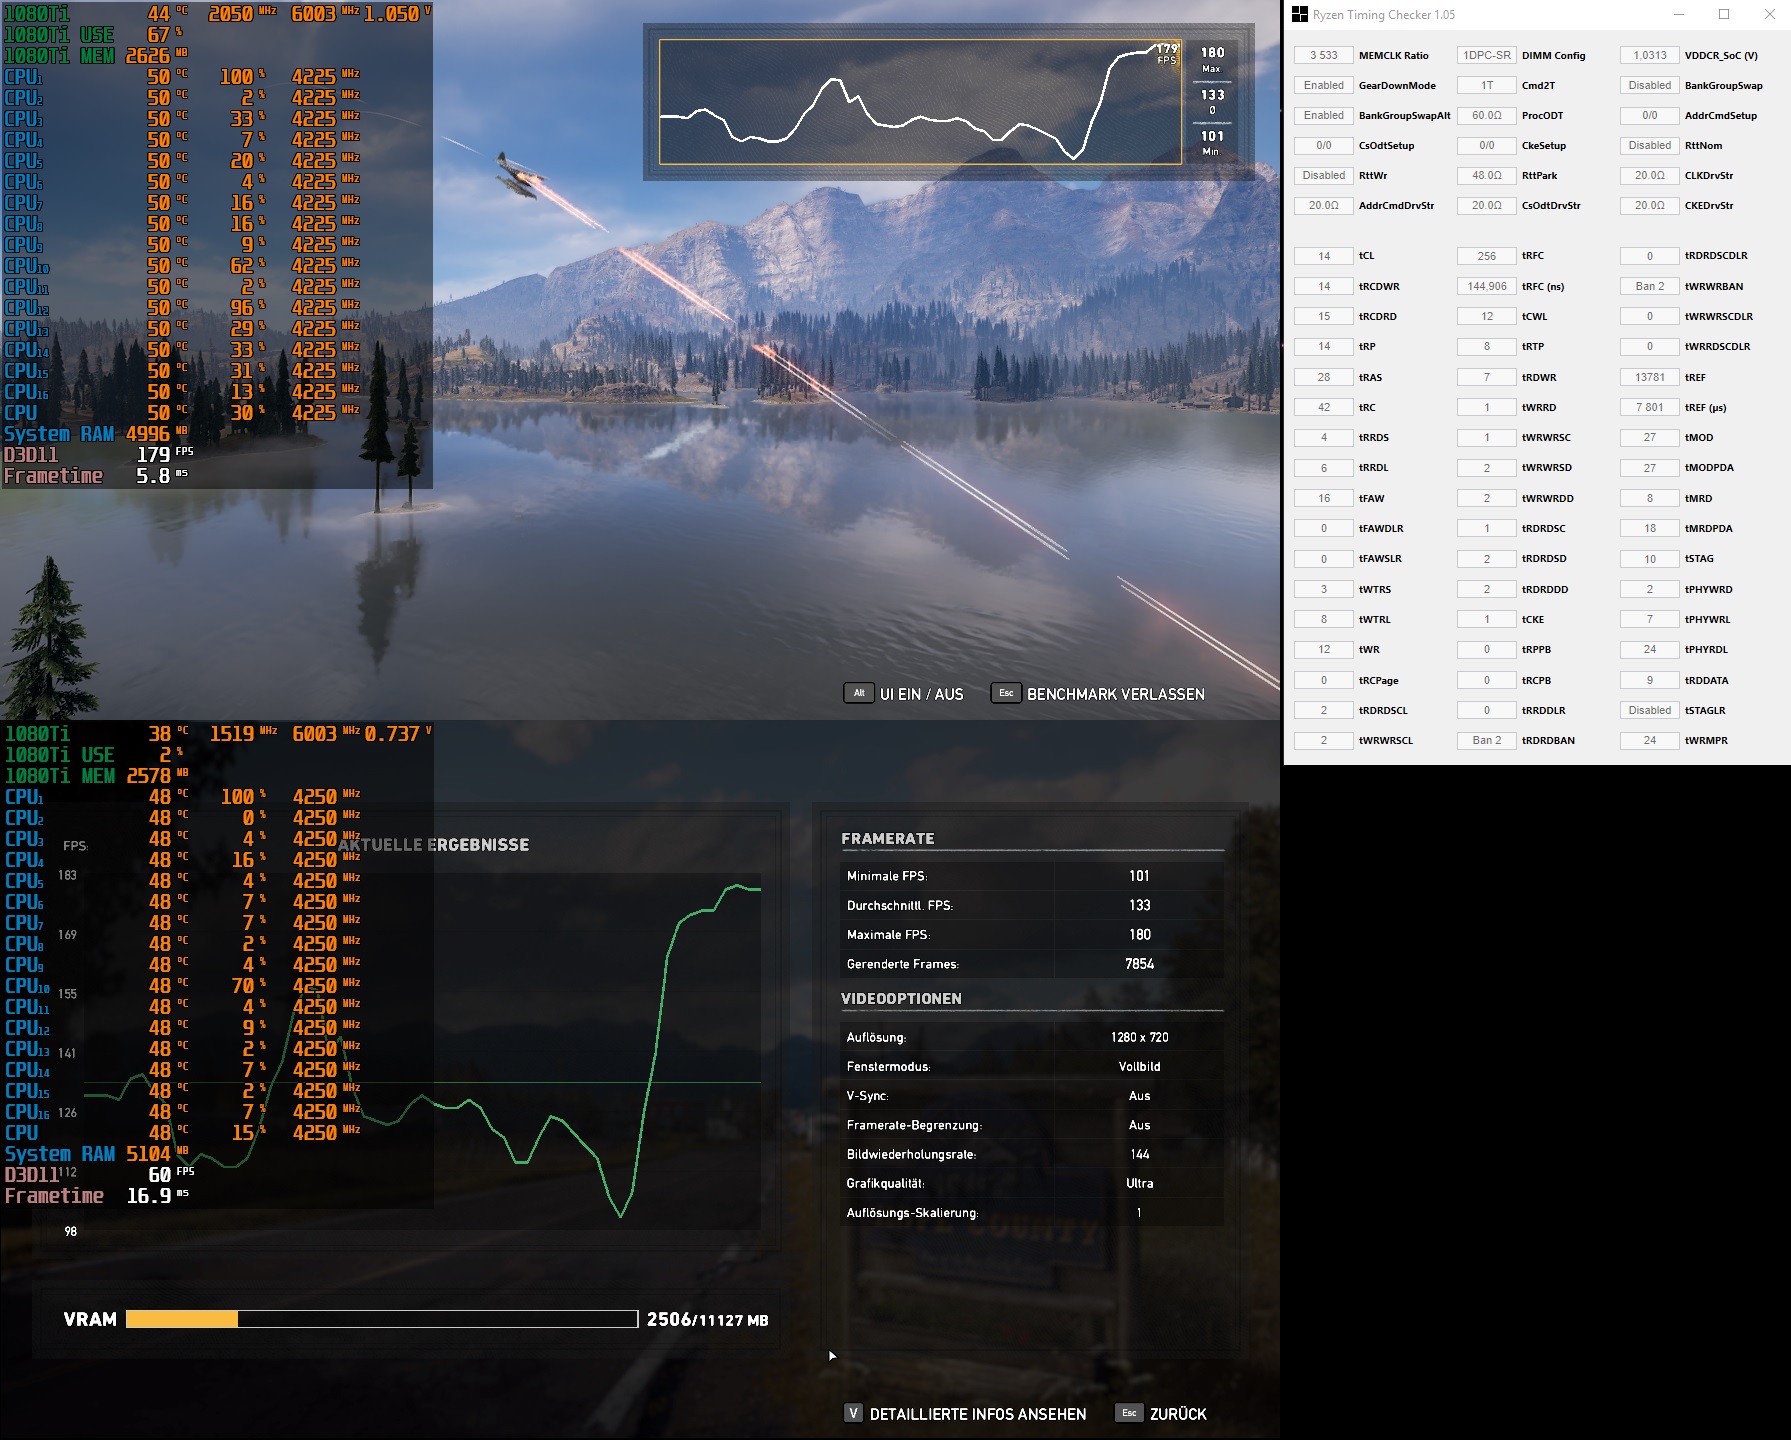Screen dimensions: 1791x1440
Task: Click the Esc key icon beside ZURÜCK
Action: 1129,1413
